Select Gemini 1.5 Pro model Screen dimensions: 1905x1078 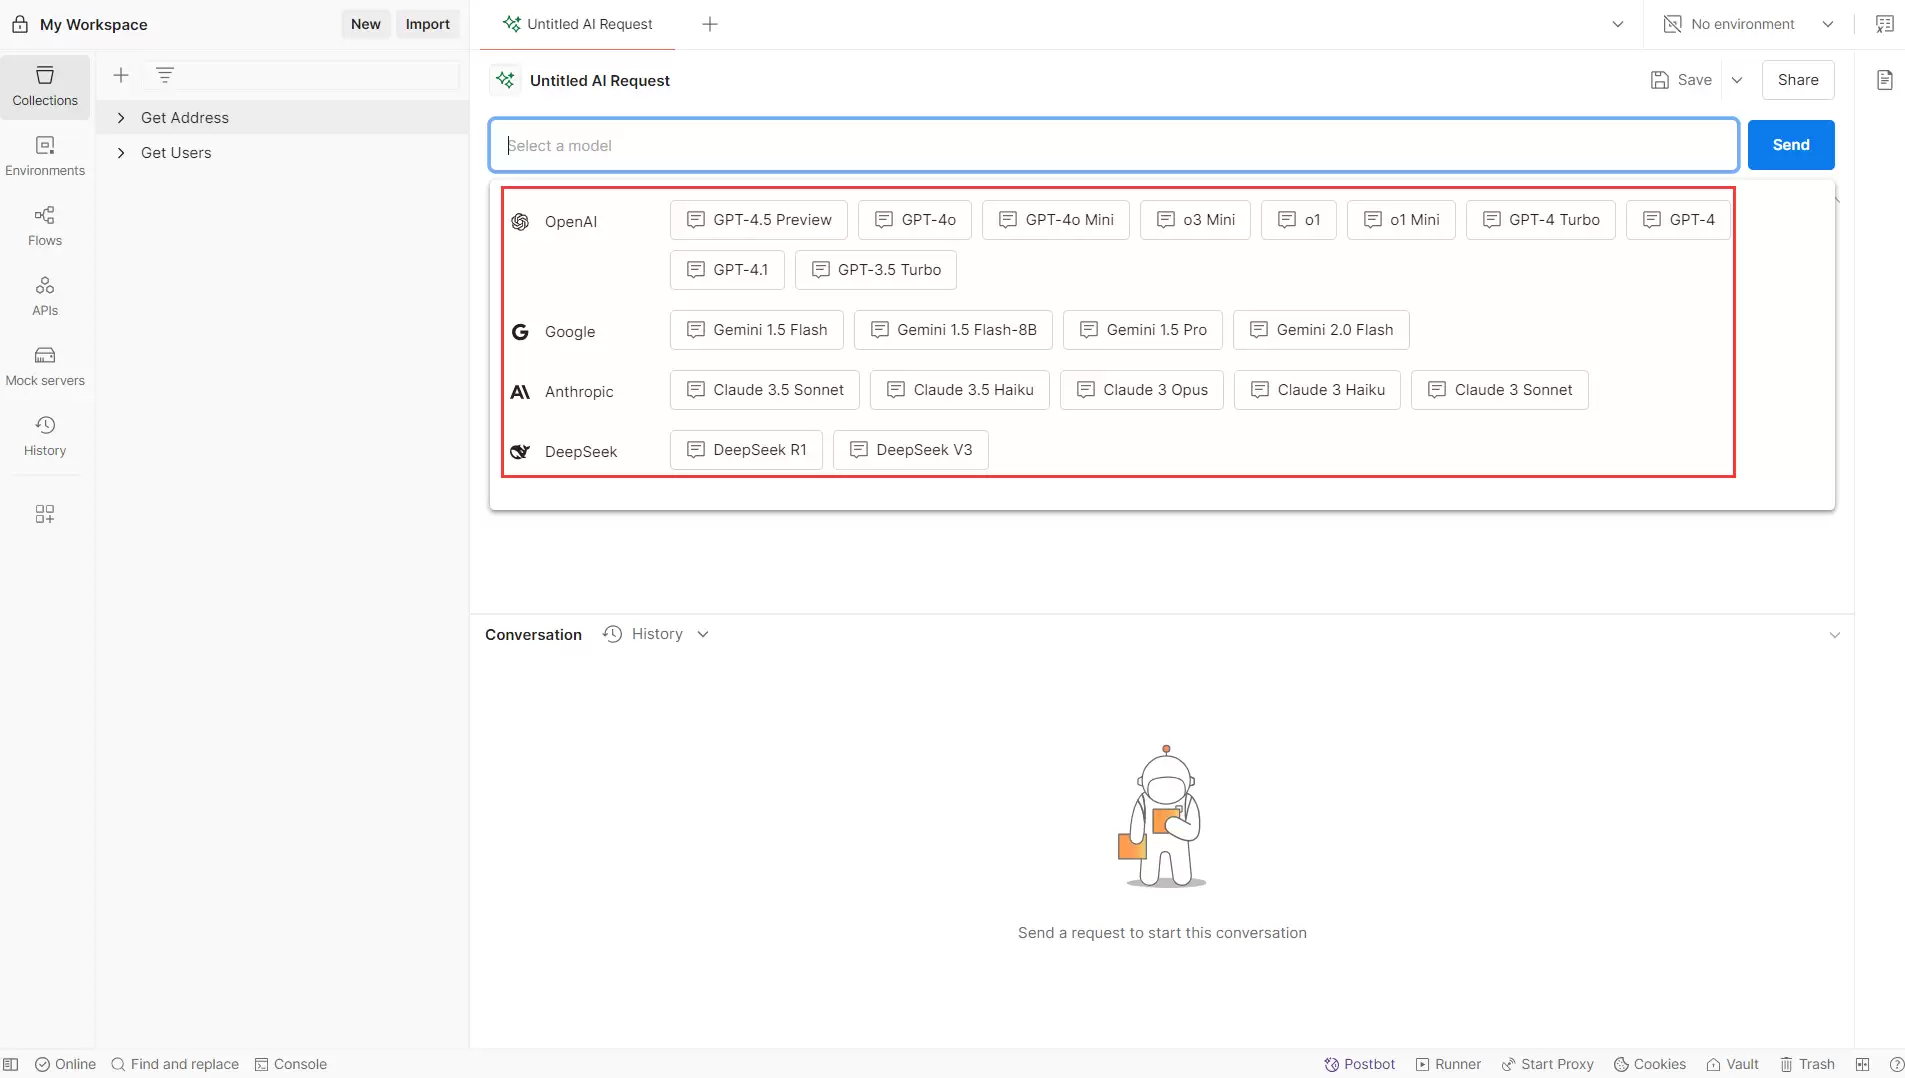(x=1143, y=330)
